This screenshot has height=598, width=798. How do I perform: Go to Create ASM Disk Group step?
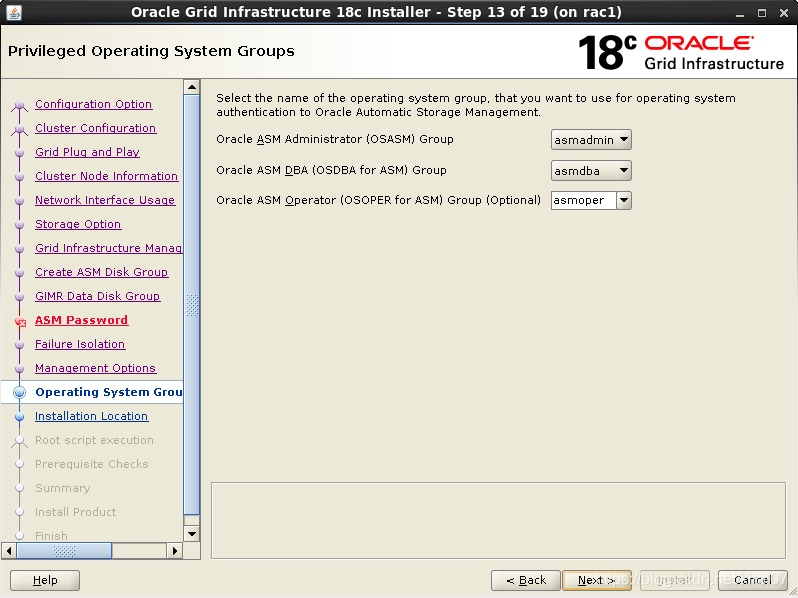101,272
